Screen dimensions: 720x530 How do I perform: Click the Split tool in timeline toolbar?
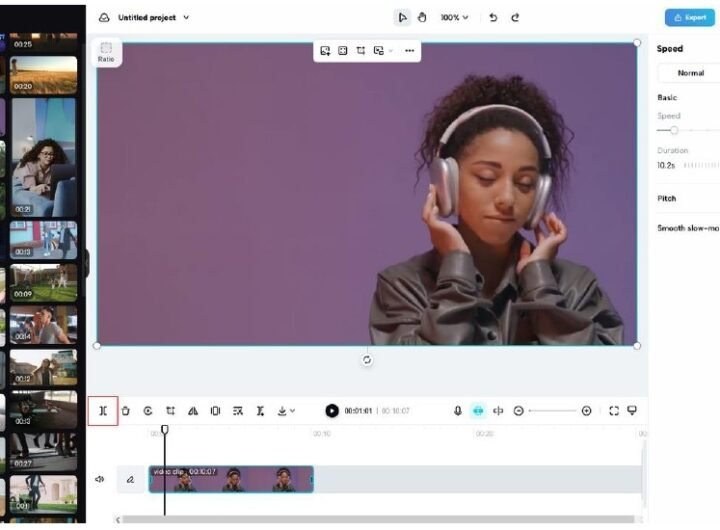pos(103,411)
